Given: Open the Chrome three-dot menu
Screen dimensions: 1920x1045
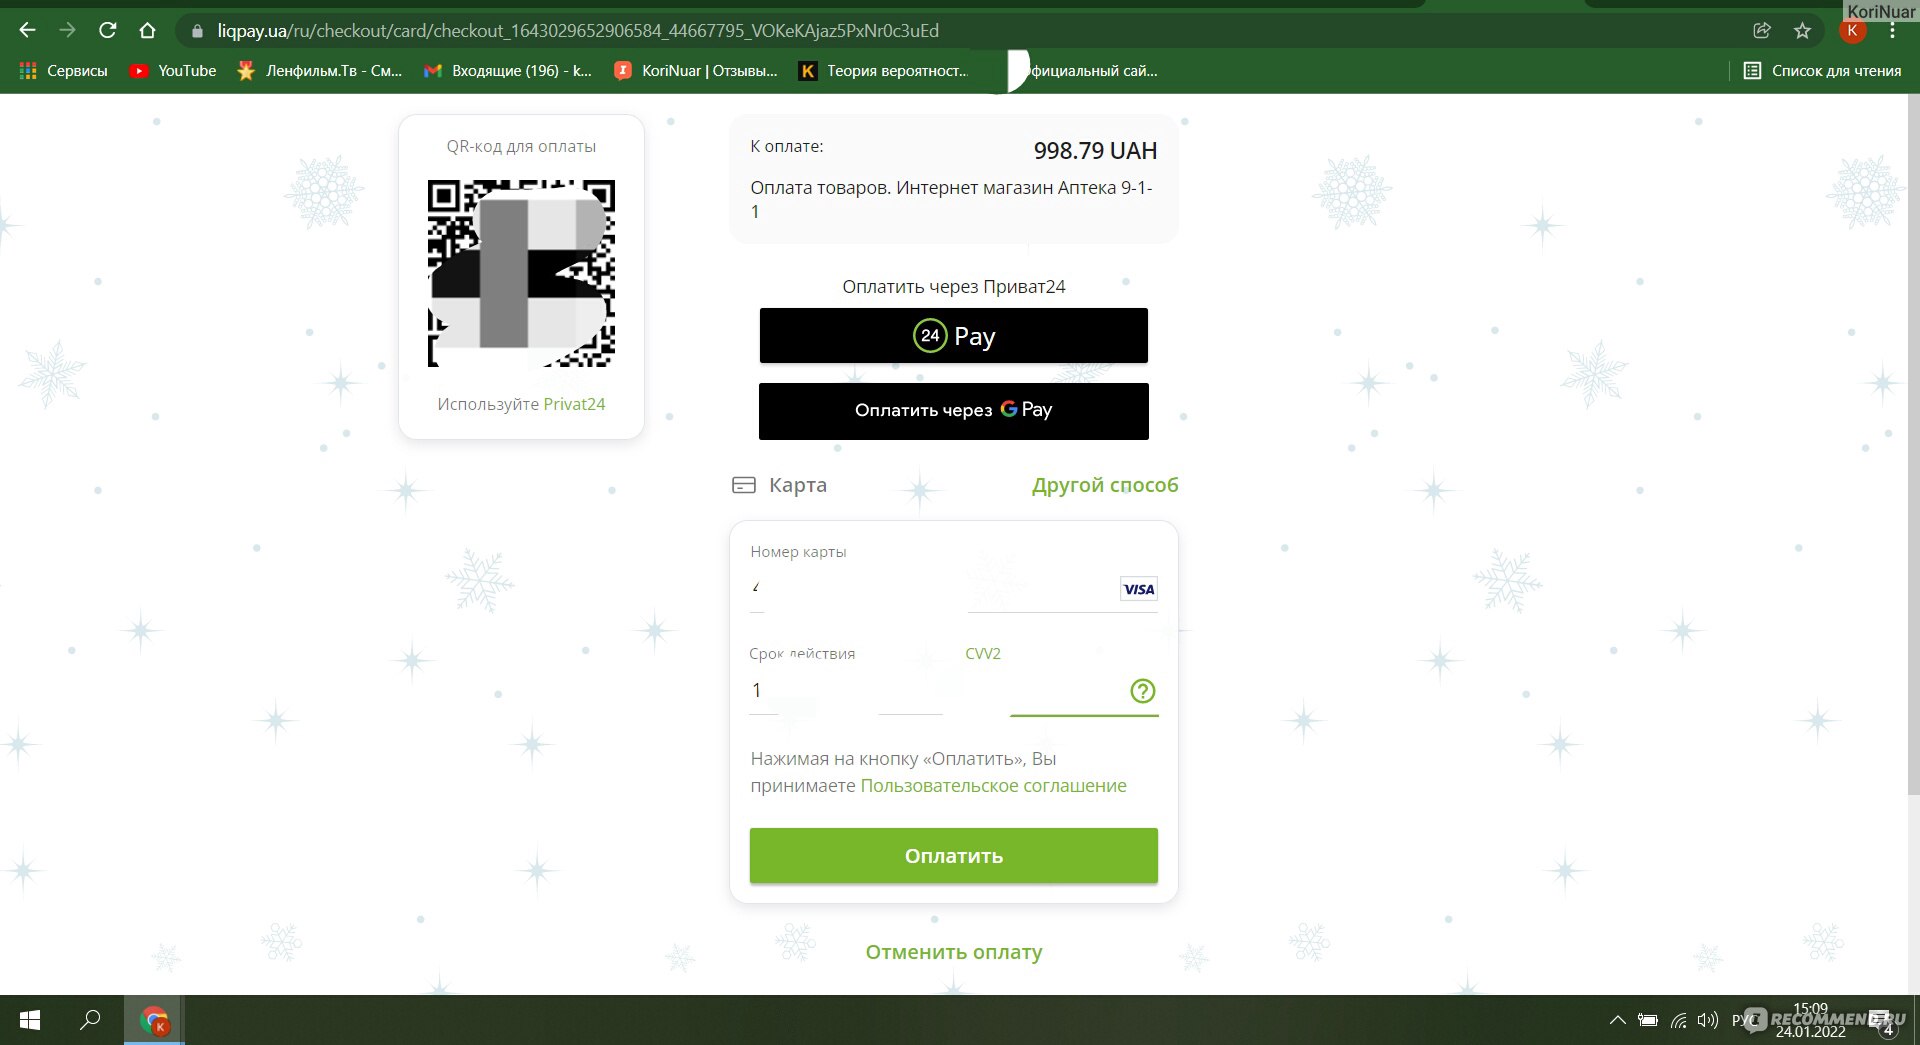Looking at the screenshot, I should click(x=1892, y=31).
